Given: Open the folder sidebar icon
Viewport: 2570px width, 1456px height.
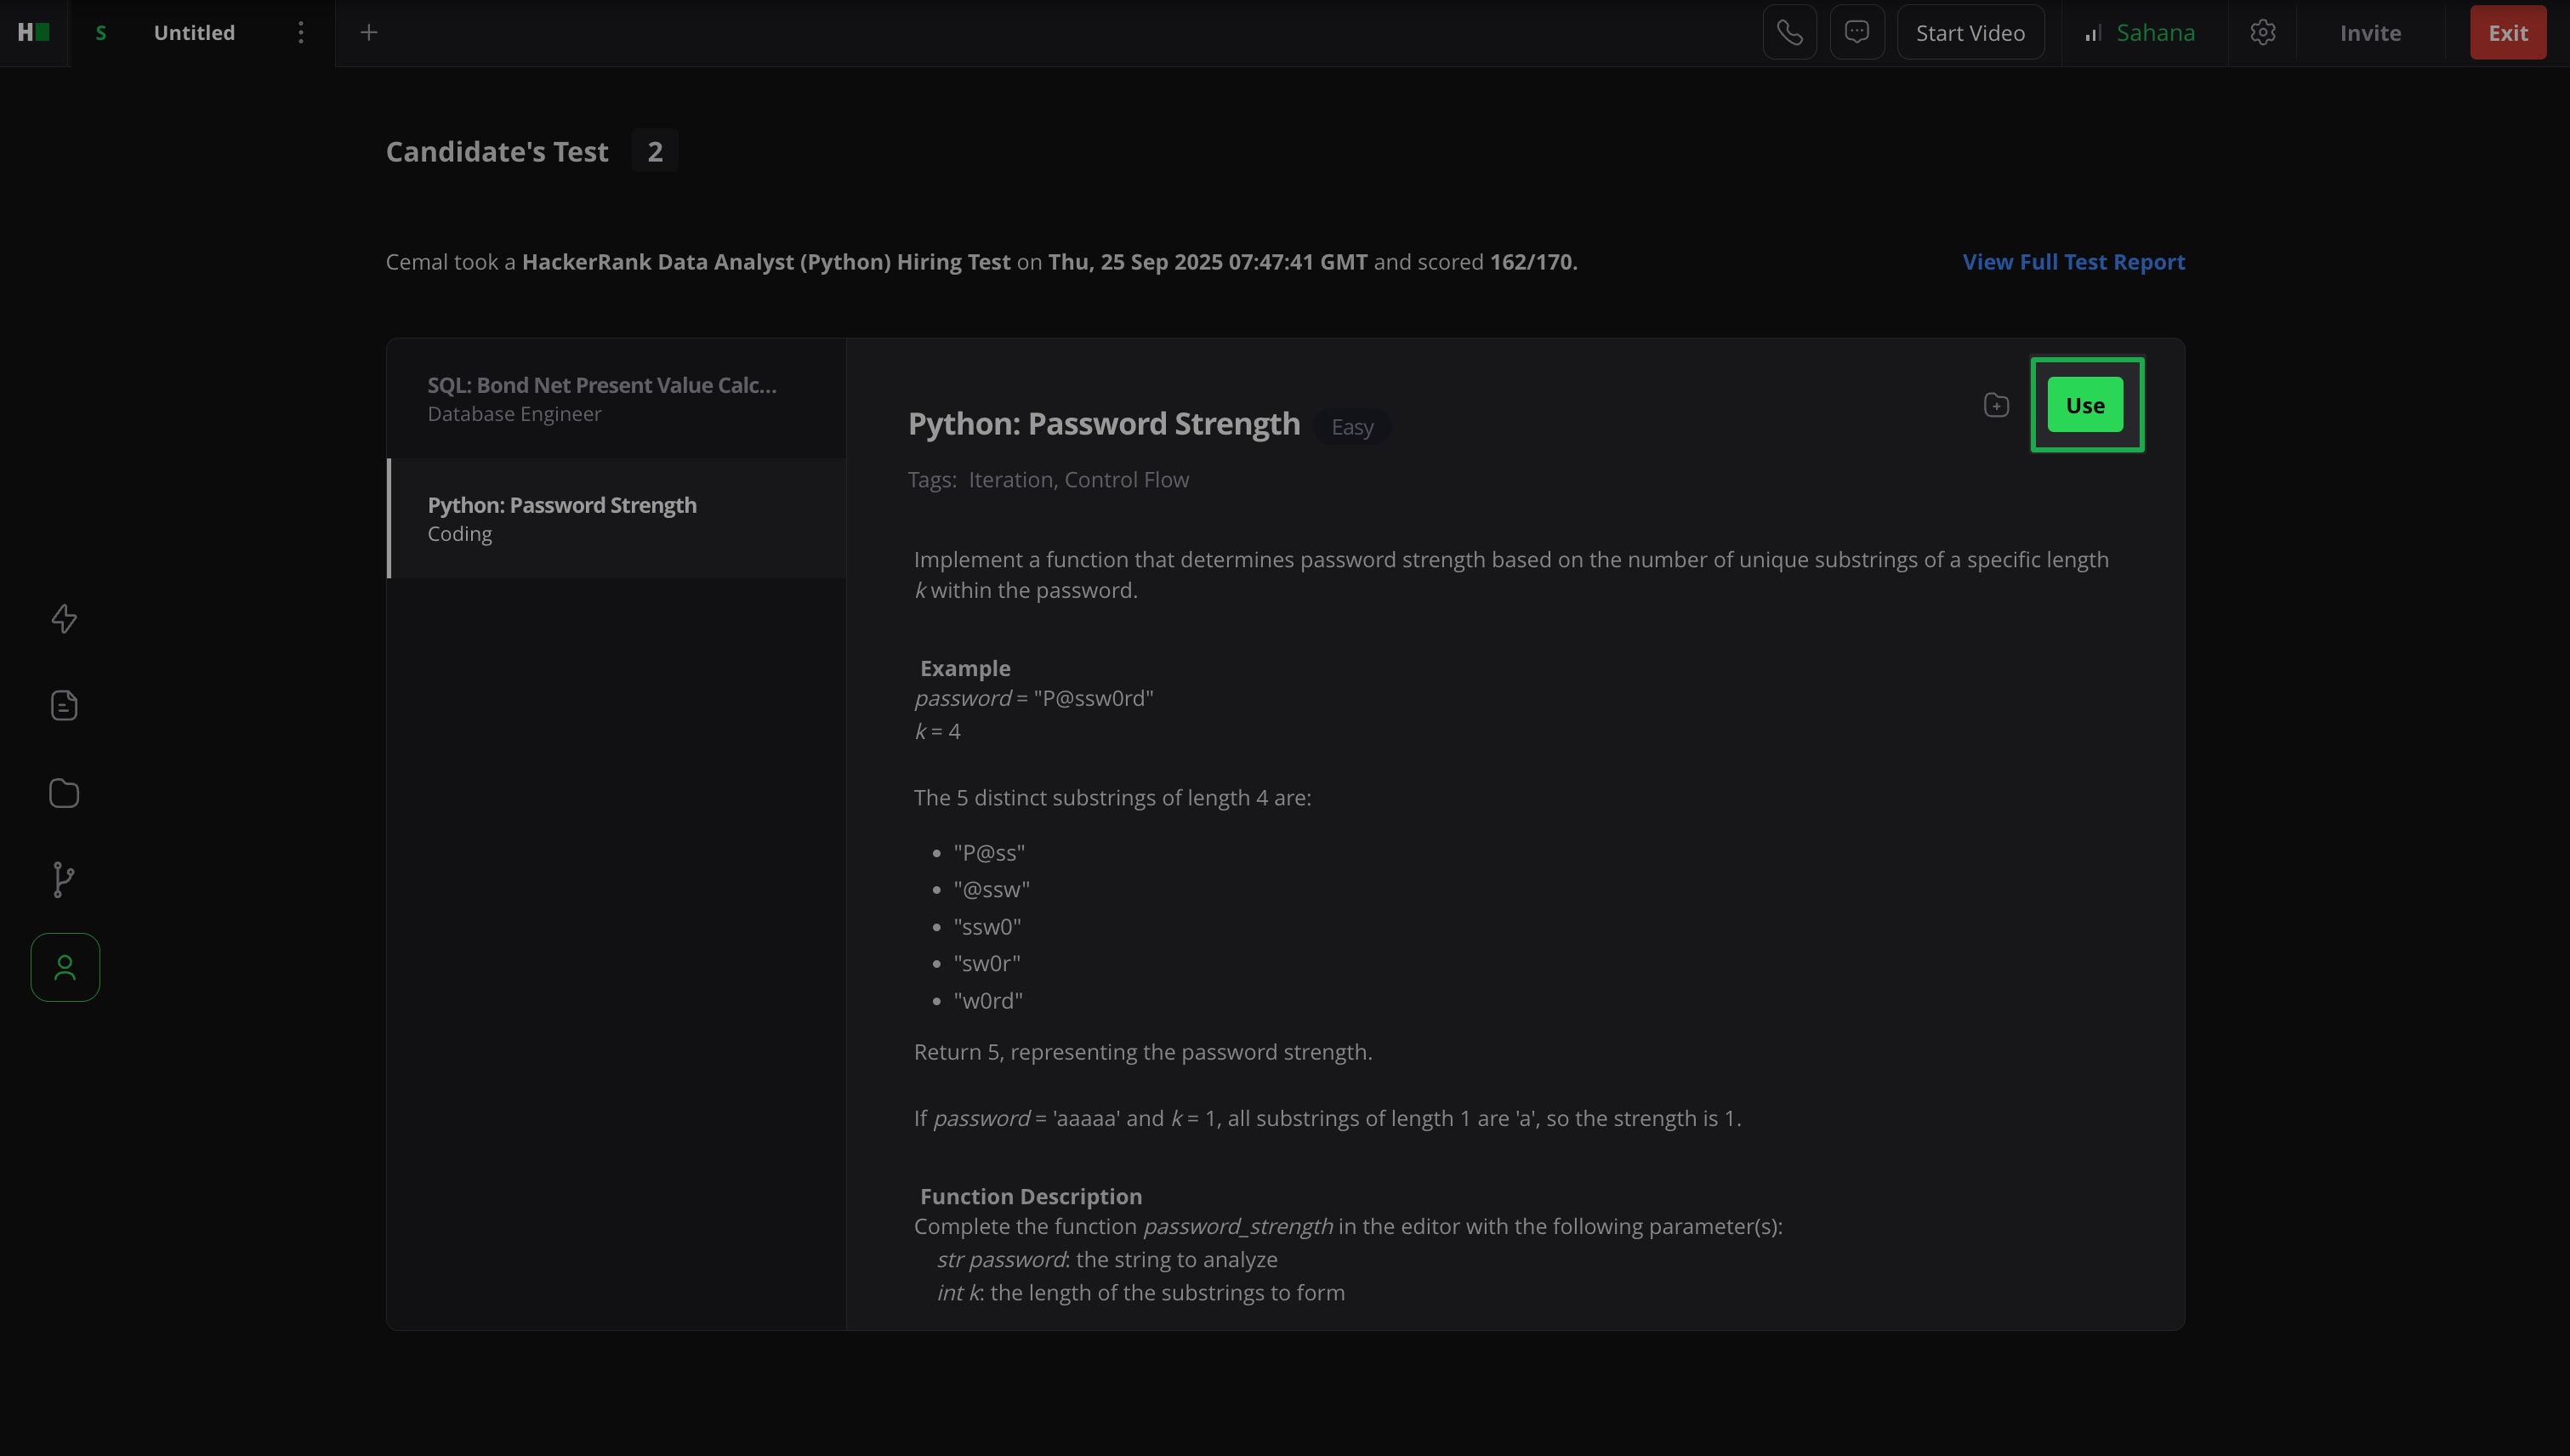Looking at the screenshot, I should coord(64,793).
